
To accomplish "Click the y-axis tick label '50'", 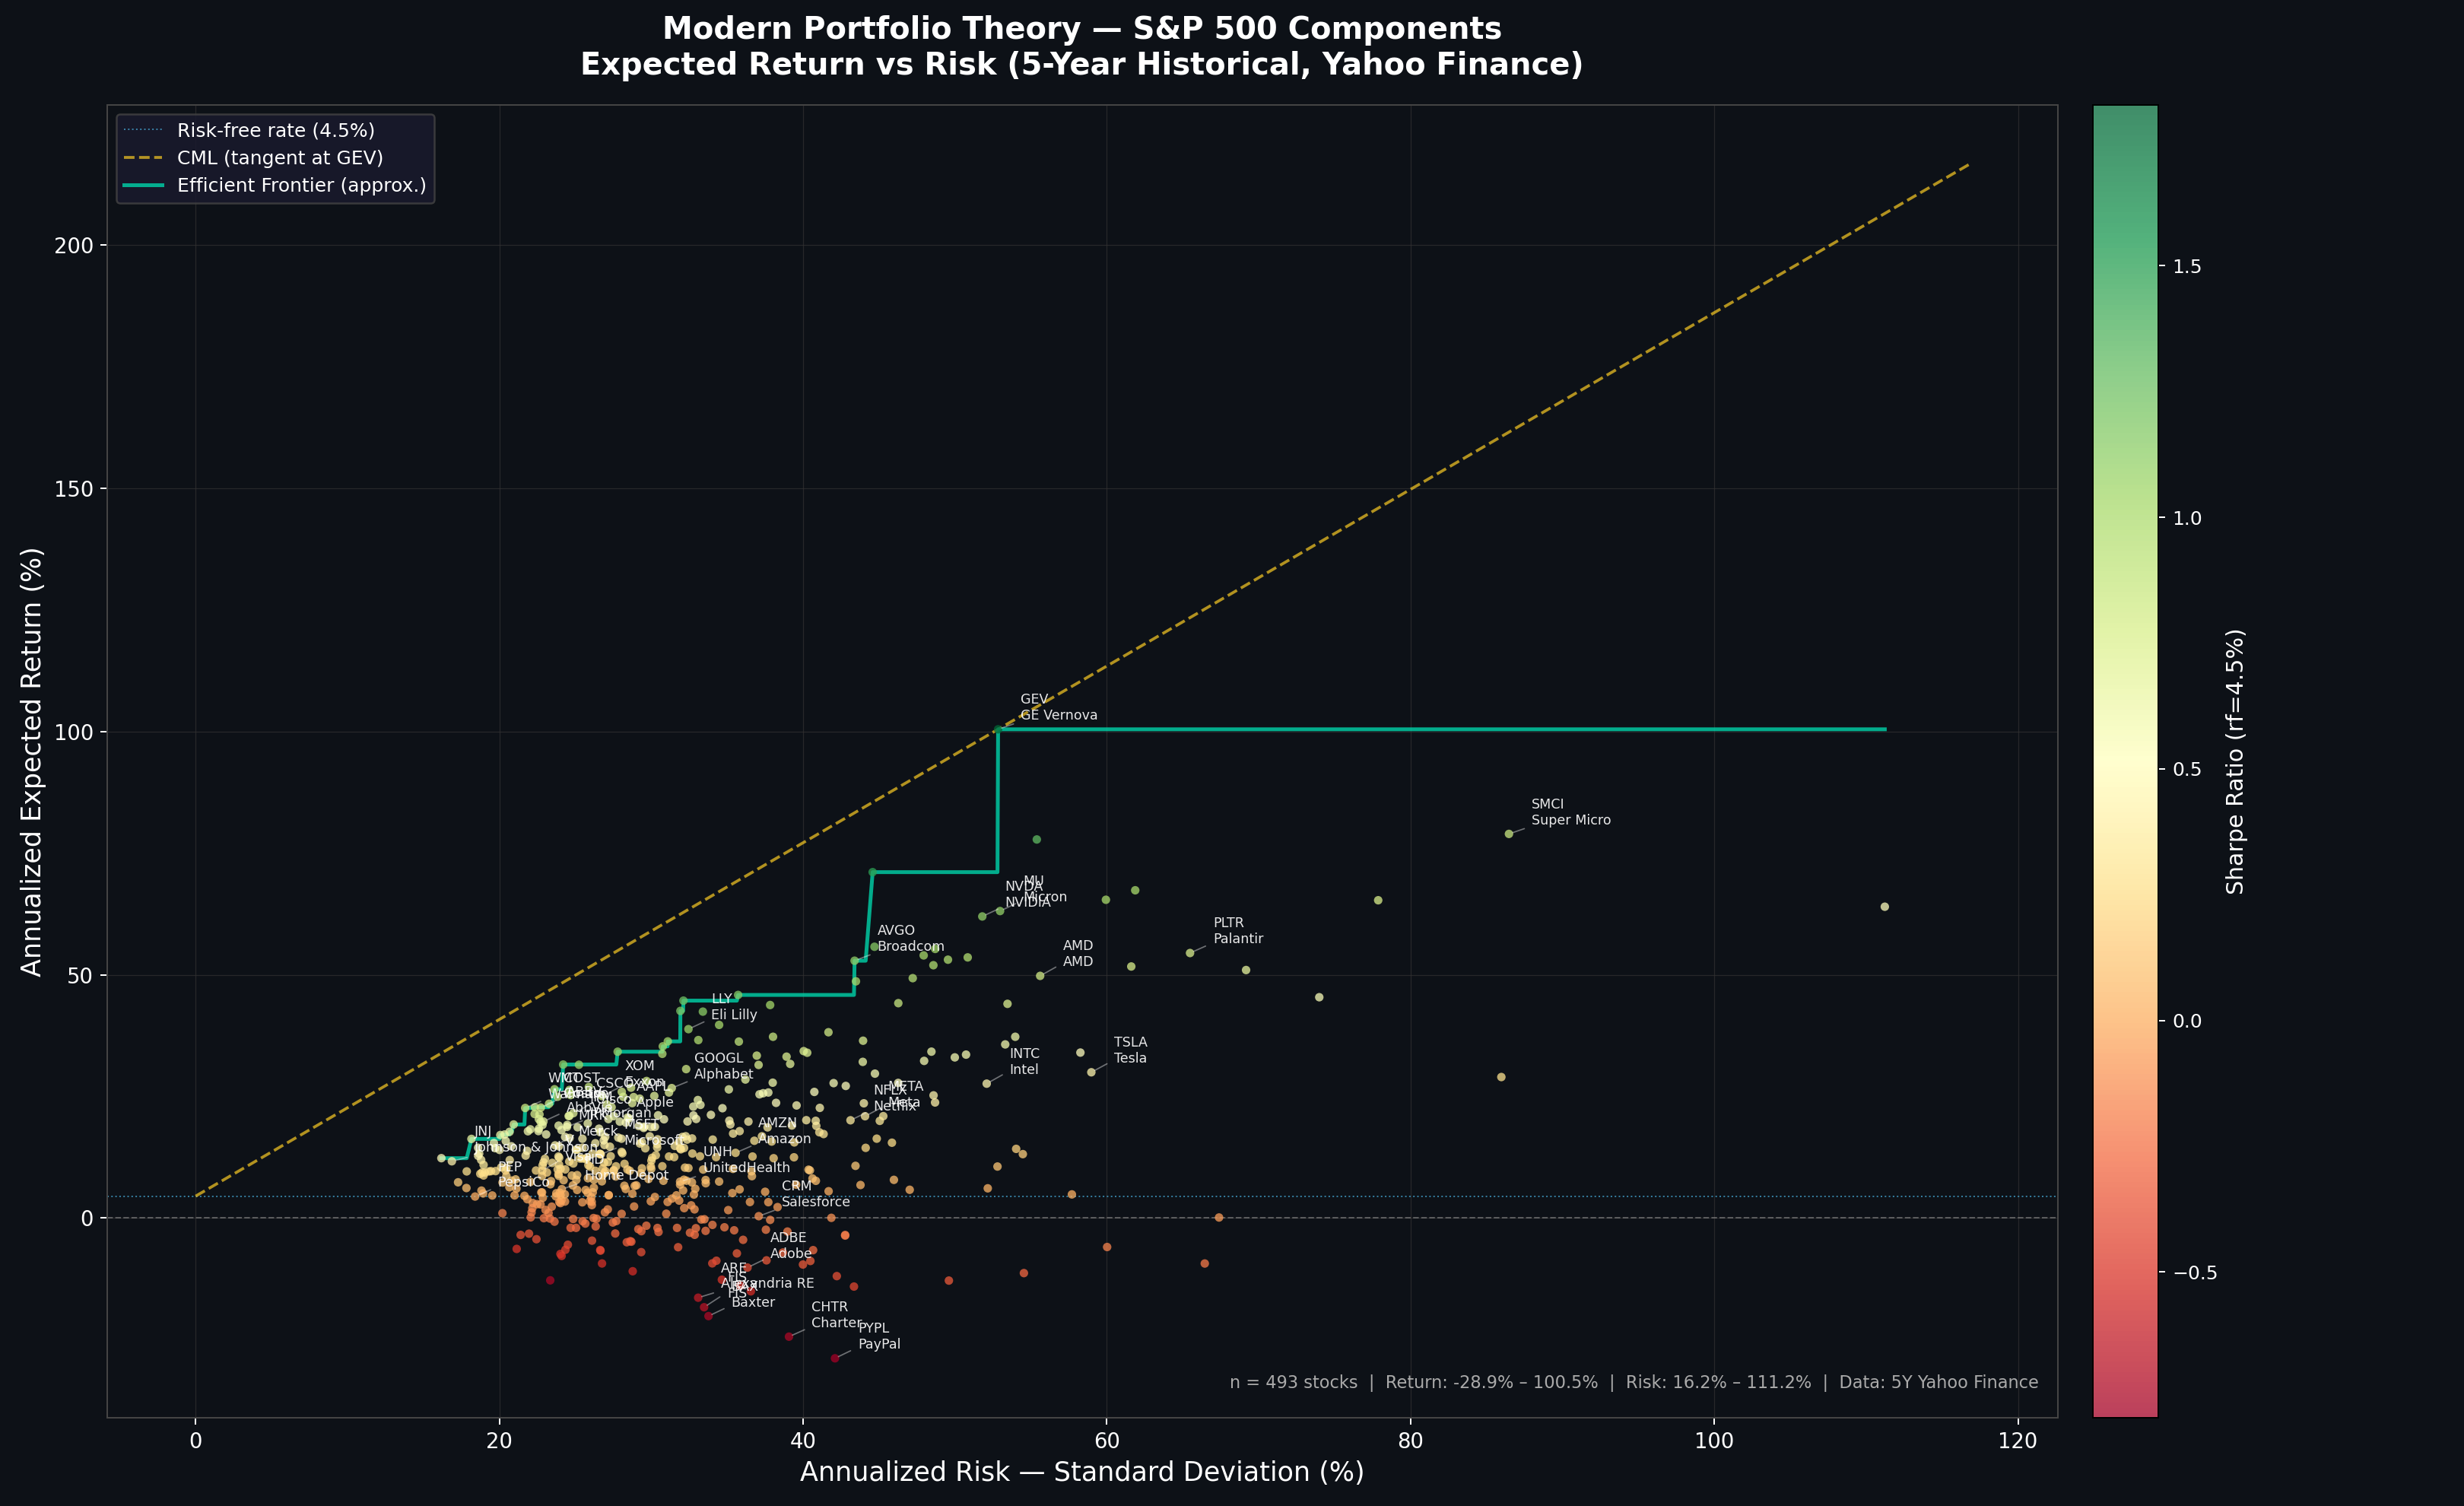I will pos(81,976).
